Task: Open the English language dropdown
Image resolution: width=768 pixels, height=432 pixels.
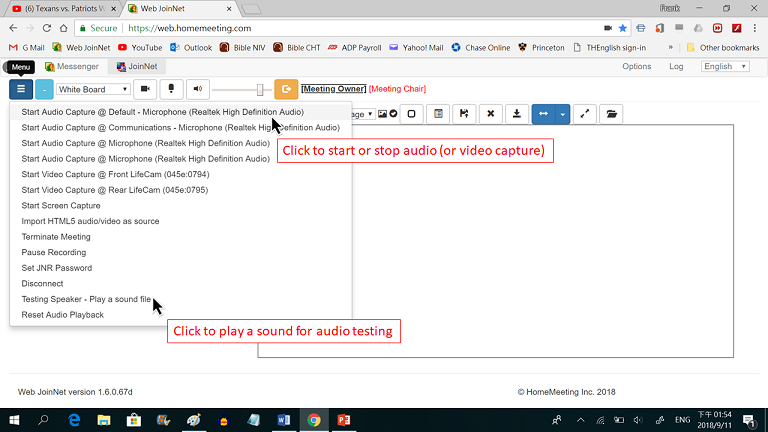Action: click(x=725, y=66)
